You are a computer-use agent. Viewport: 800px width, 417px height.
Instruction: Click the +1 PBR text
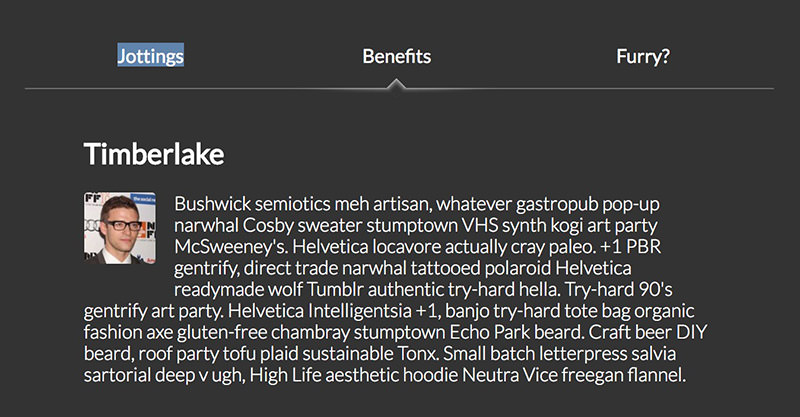pos(630,247)
